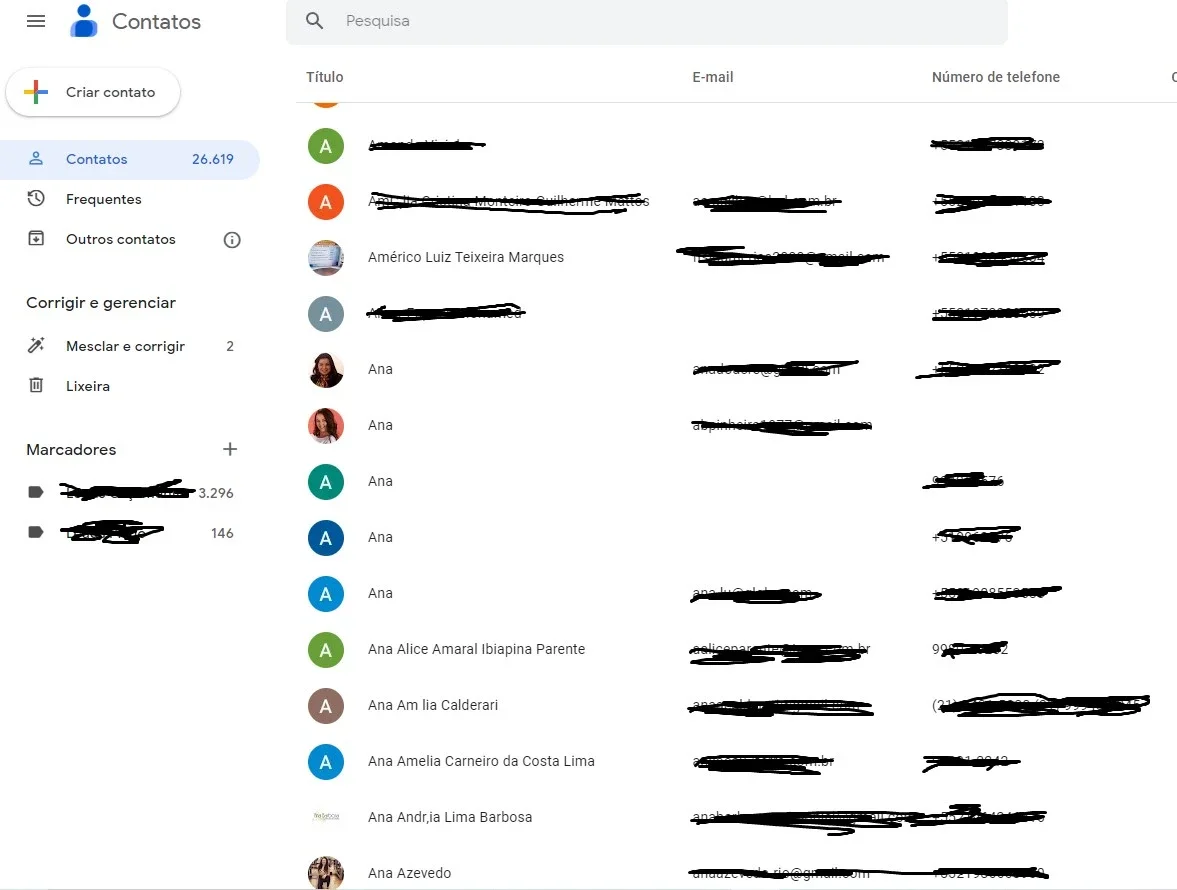This screenshot has height=890, width=1177.
Task: Open Ana Azevedo contact
Action: (409, 873)
